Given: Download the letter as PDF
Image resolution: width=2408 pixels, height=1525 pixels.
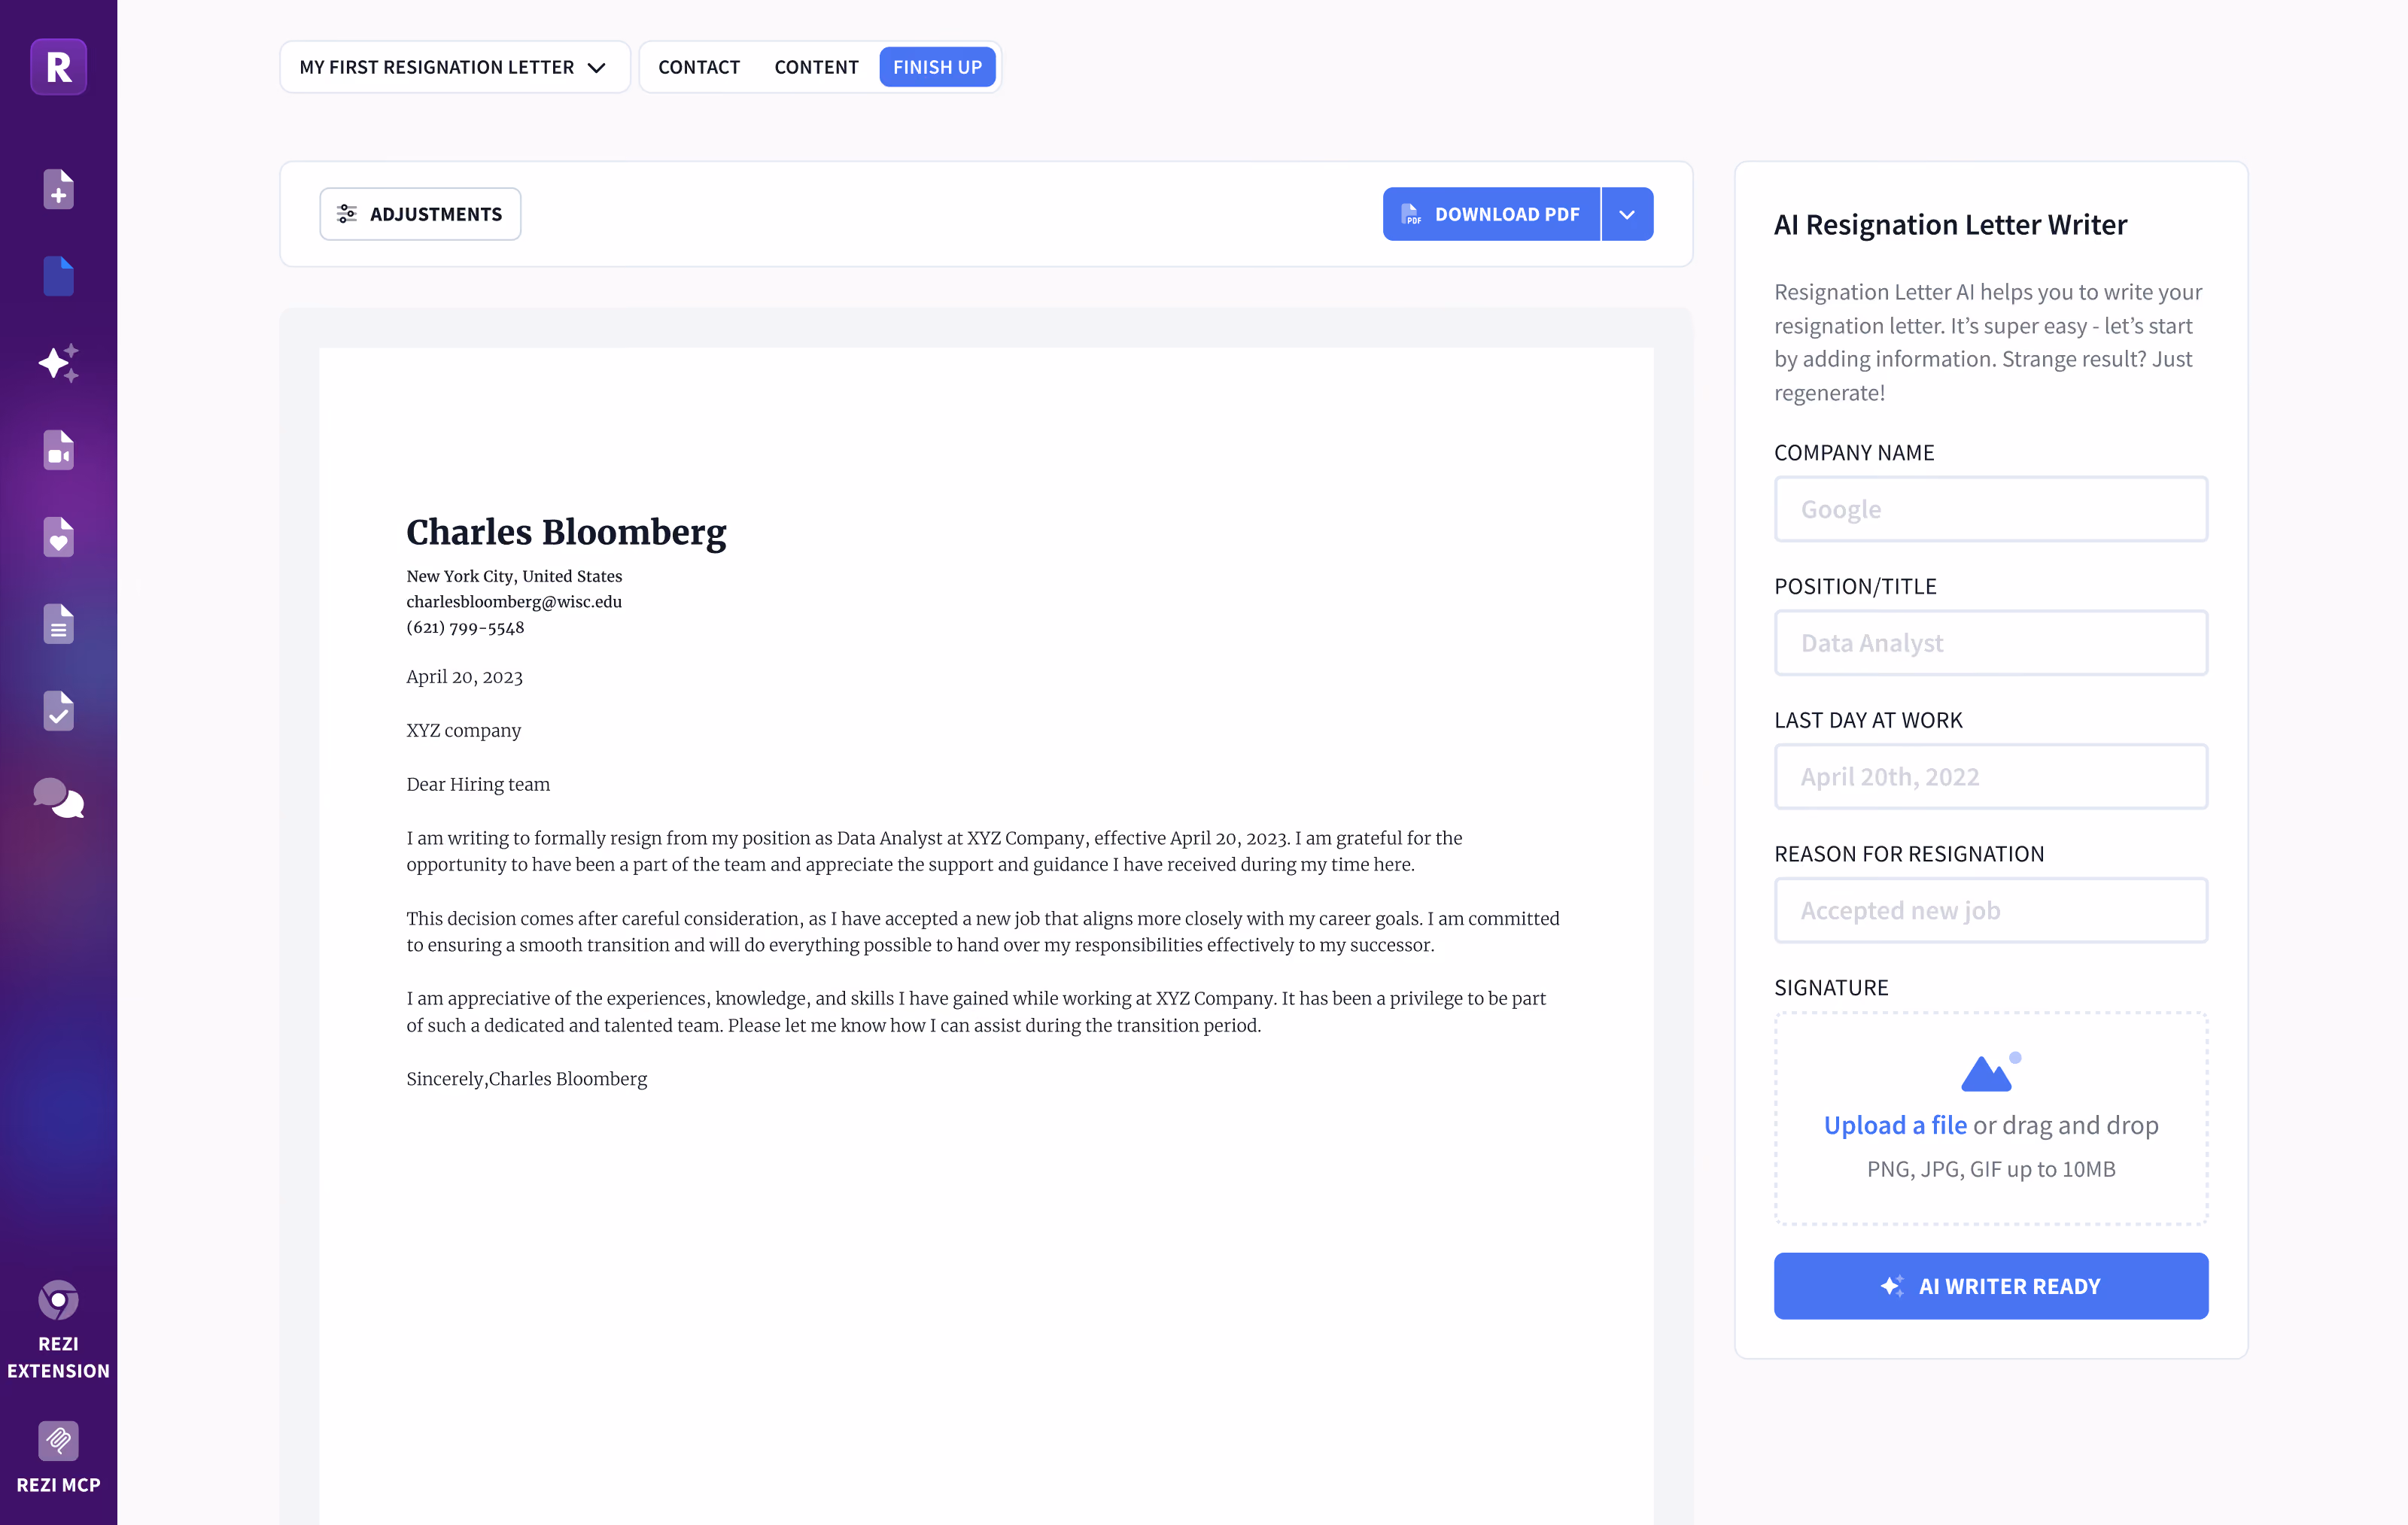Looking at the screenshot, I should pyautogui.click(x=1491, y=214).
